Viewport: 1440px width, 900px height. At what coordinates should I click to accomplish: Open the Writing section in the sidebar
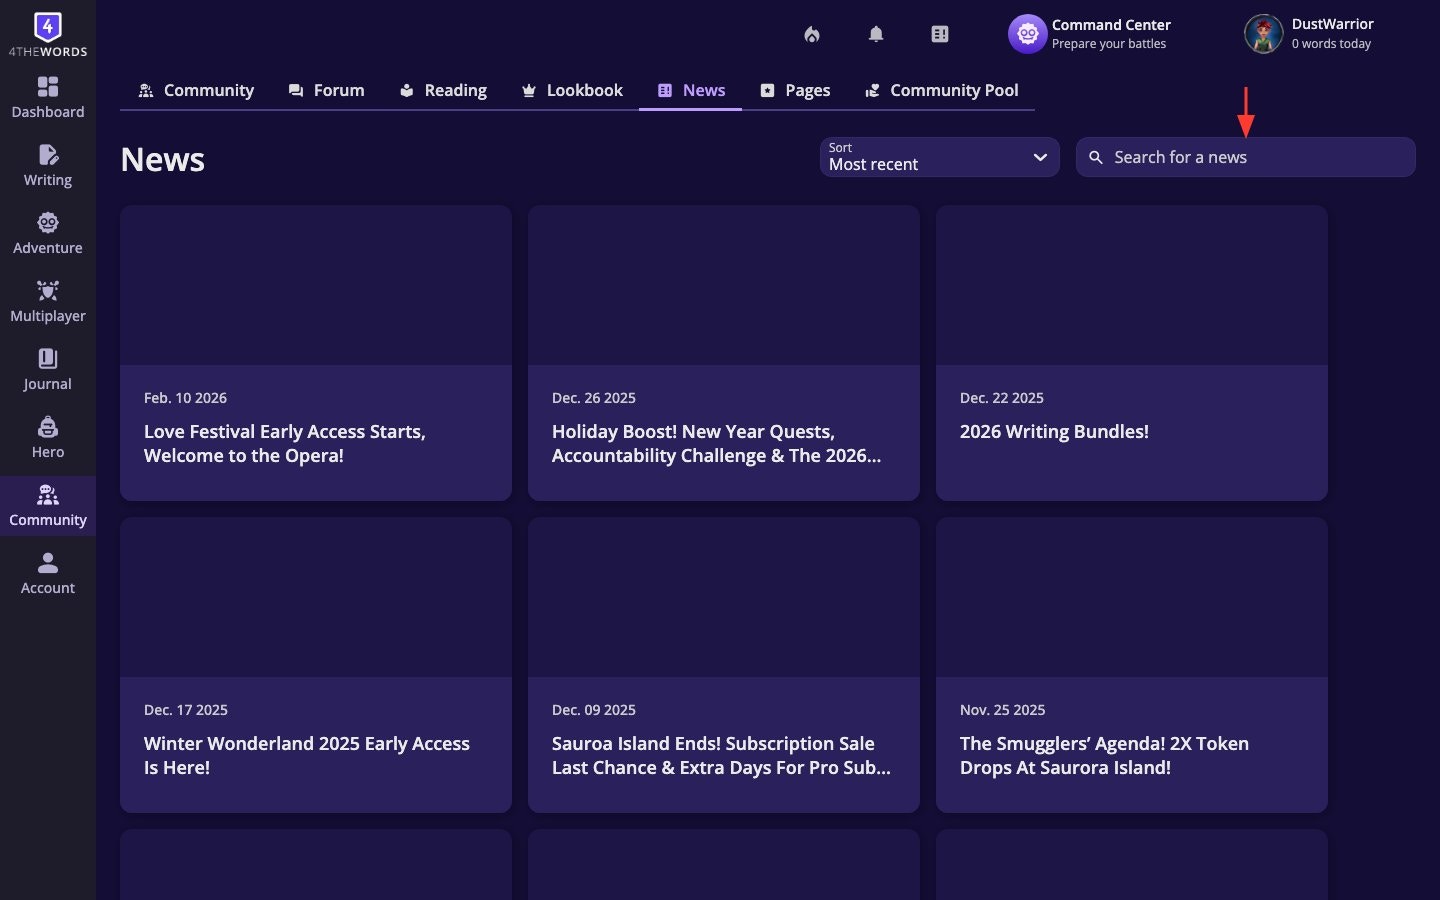(x=47, y=166)
